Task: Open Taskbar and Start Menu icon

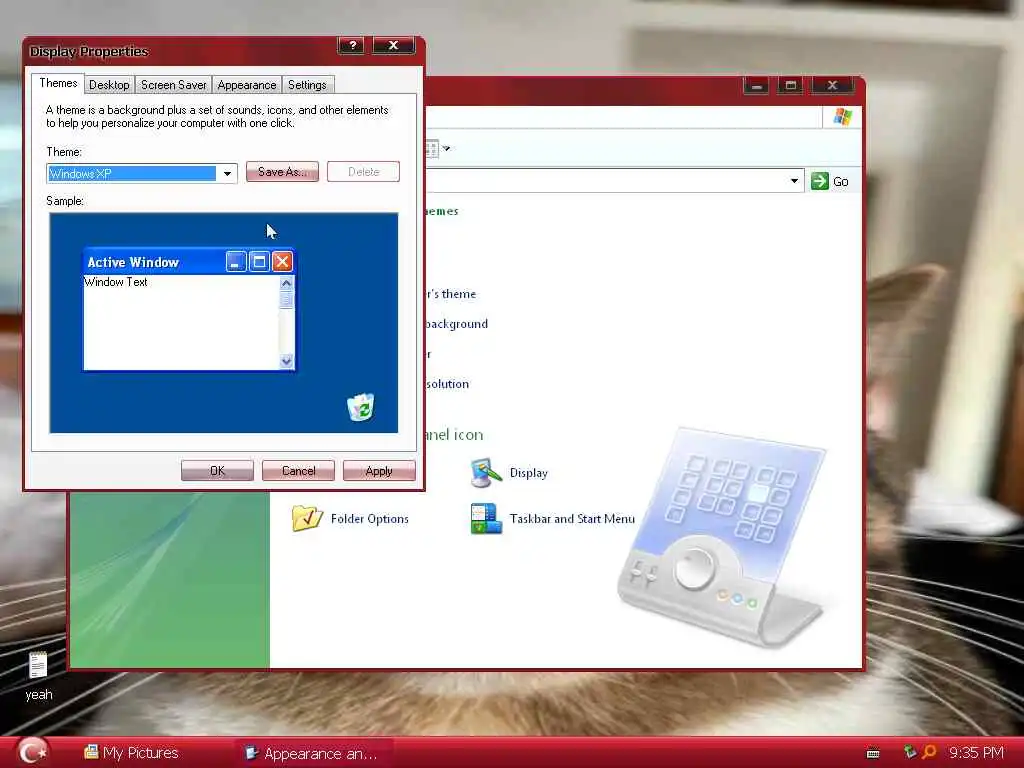Action: (x=552, y=519)
